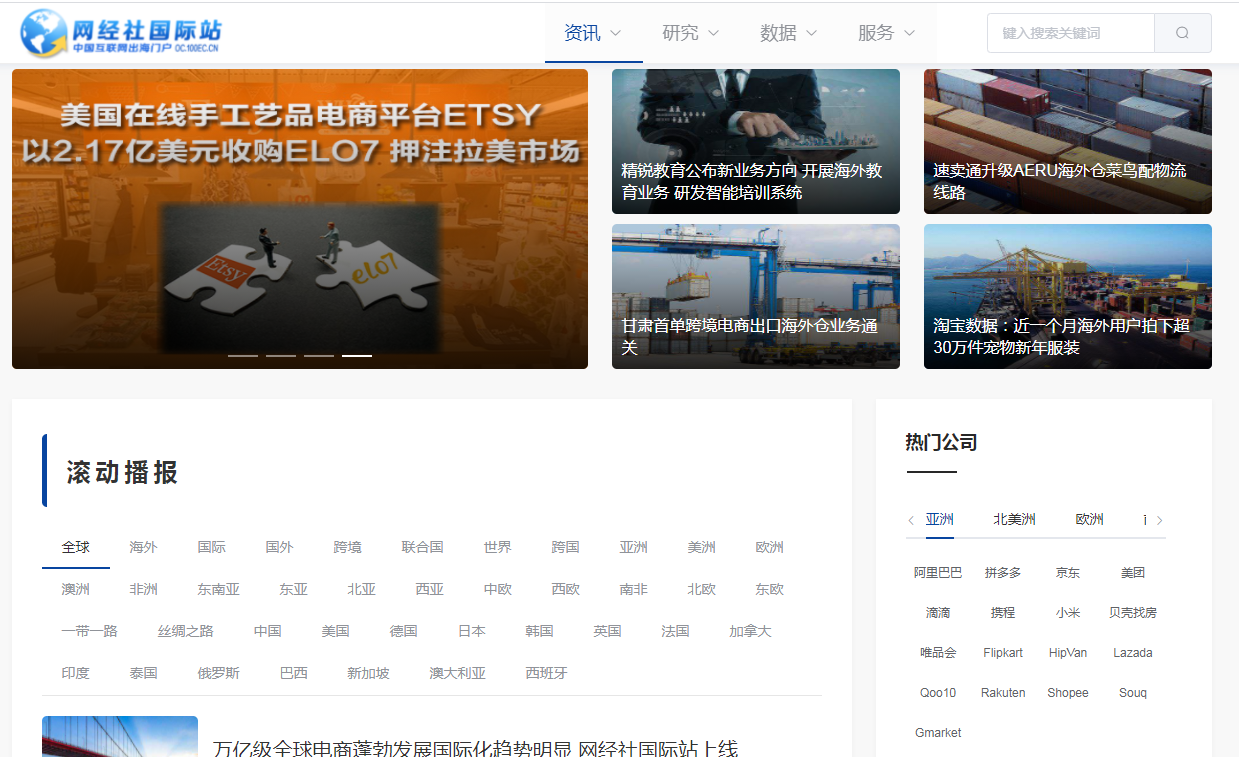Open the bridge thumbnail of first news item
1239x757 pixels.
click(120, 737)
